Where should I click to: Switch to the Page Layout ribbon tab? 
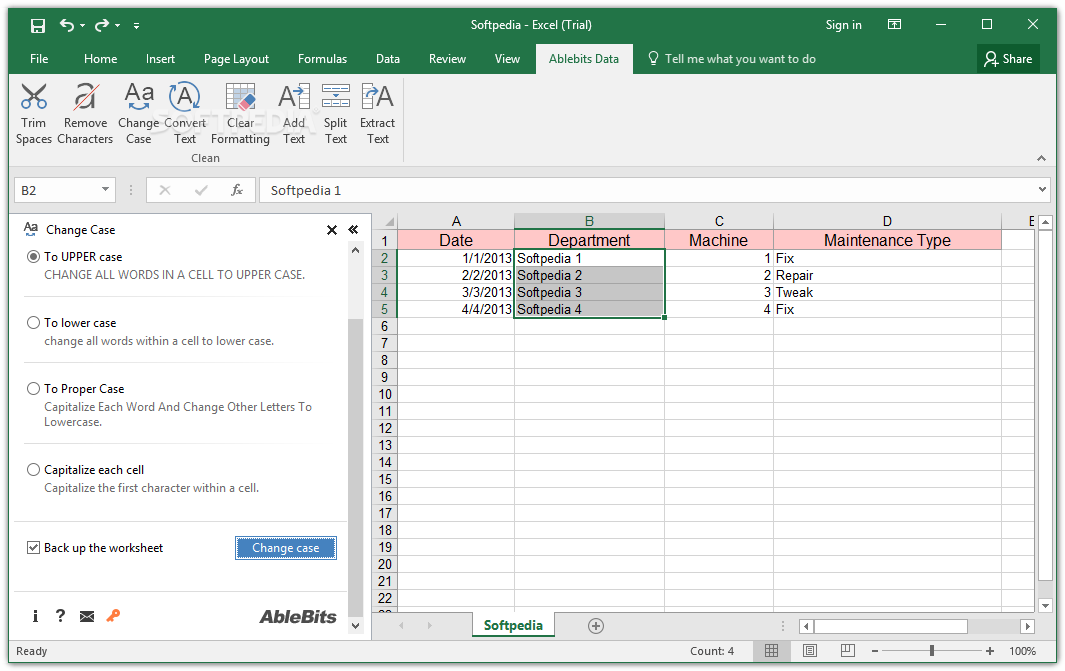pyautogui.click(x=236, y=59)
